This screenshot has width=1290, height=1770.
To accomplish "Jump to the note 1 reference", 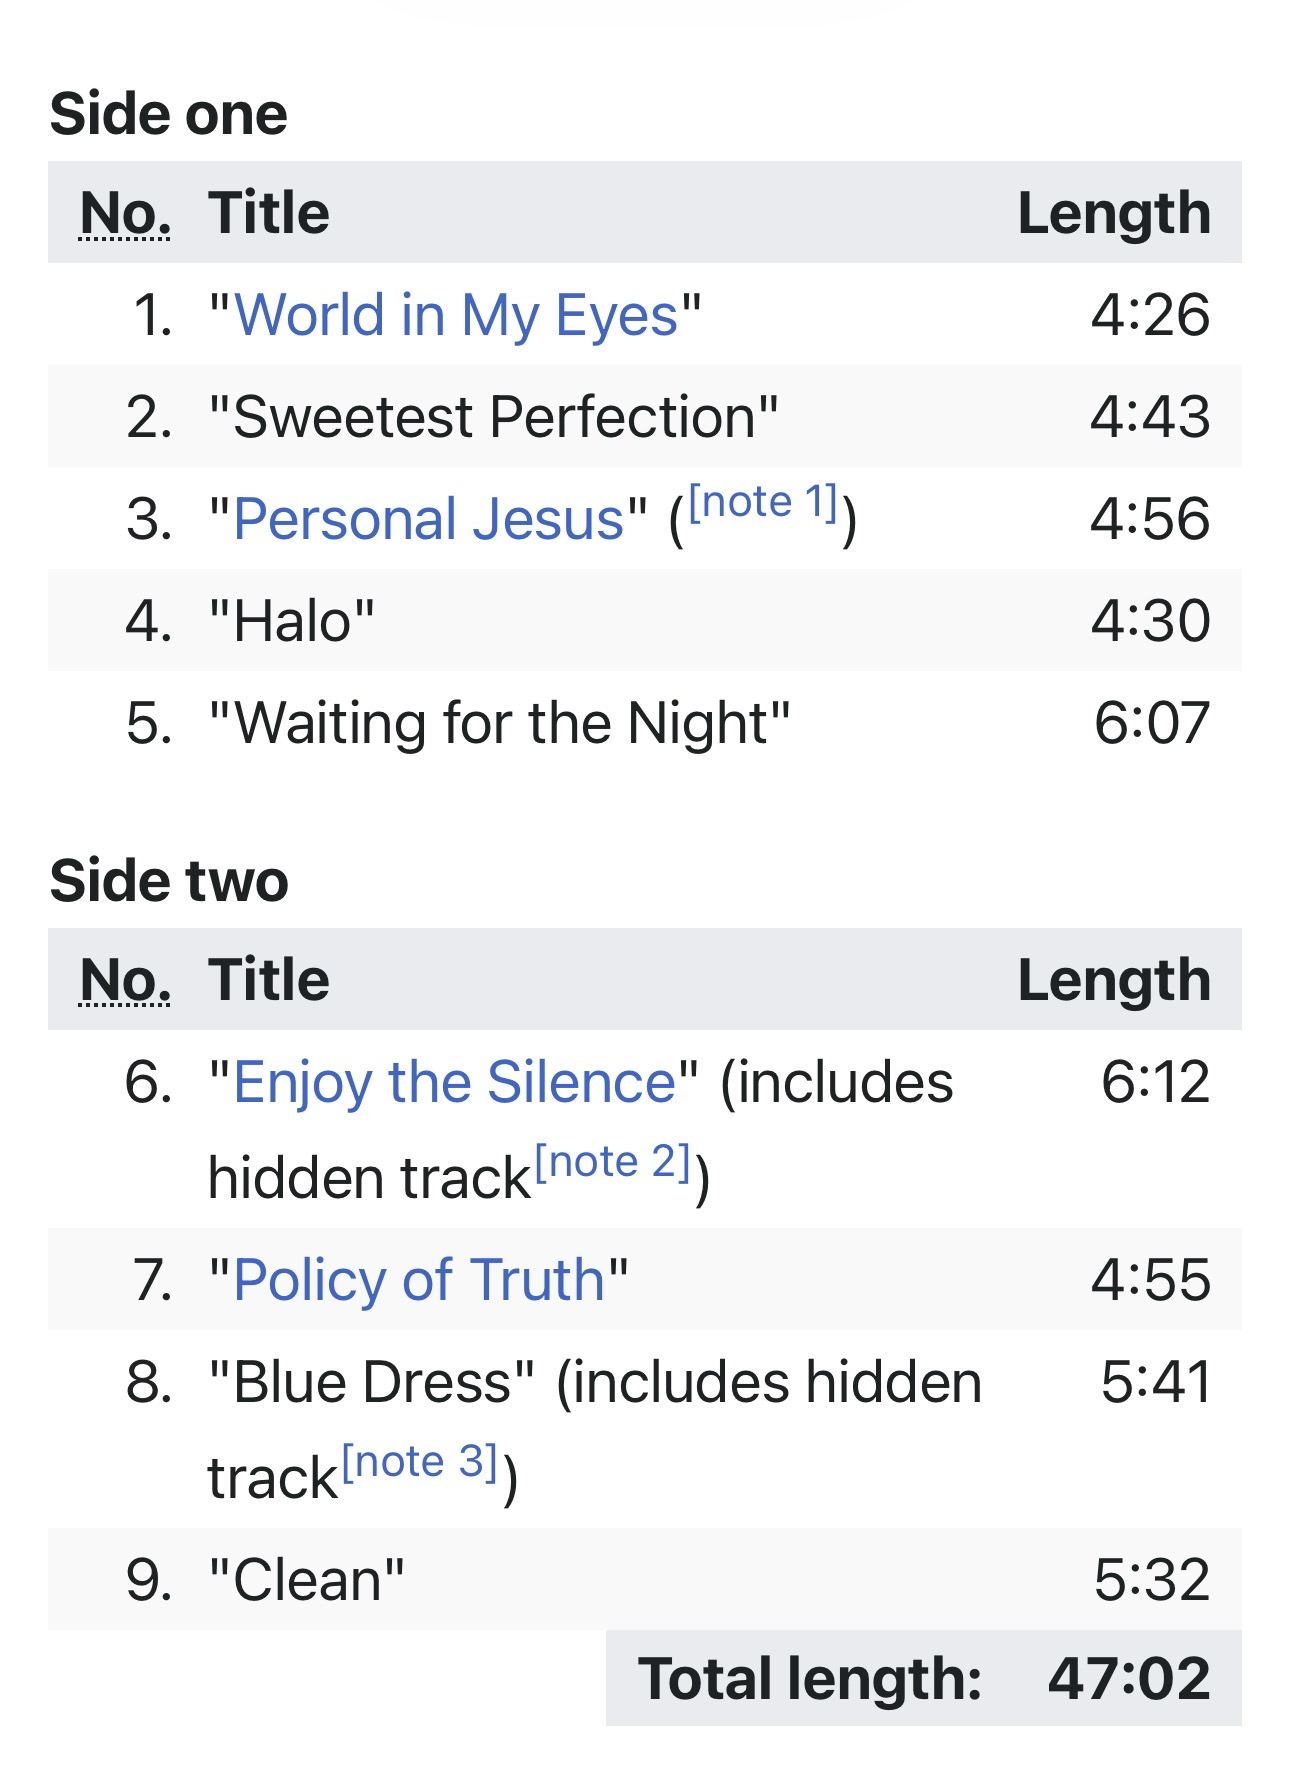I will click(763, 502).
